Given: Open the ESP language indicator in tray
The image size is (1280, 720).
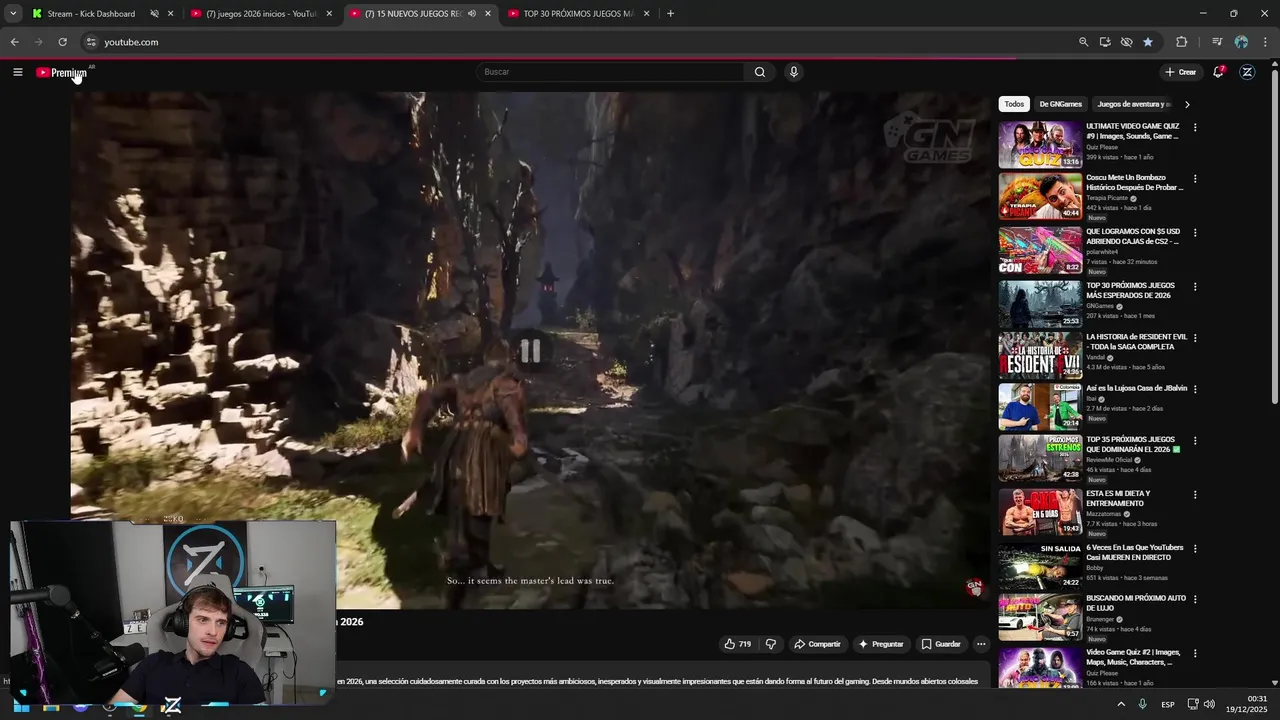Looking at the screenshot, I should 1167,705.
